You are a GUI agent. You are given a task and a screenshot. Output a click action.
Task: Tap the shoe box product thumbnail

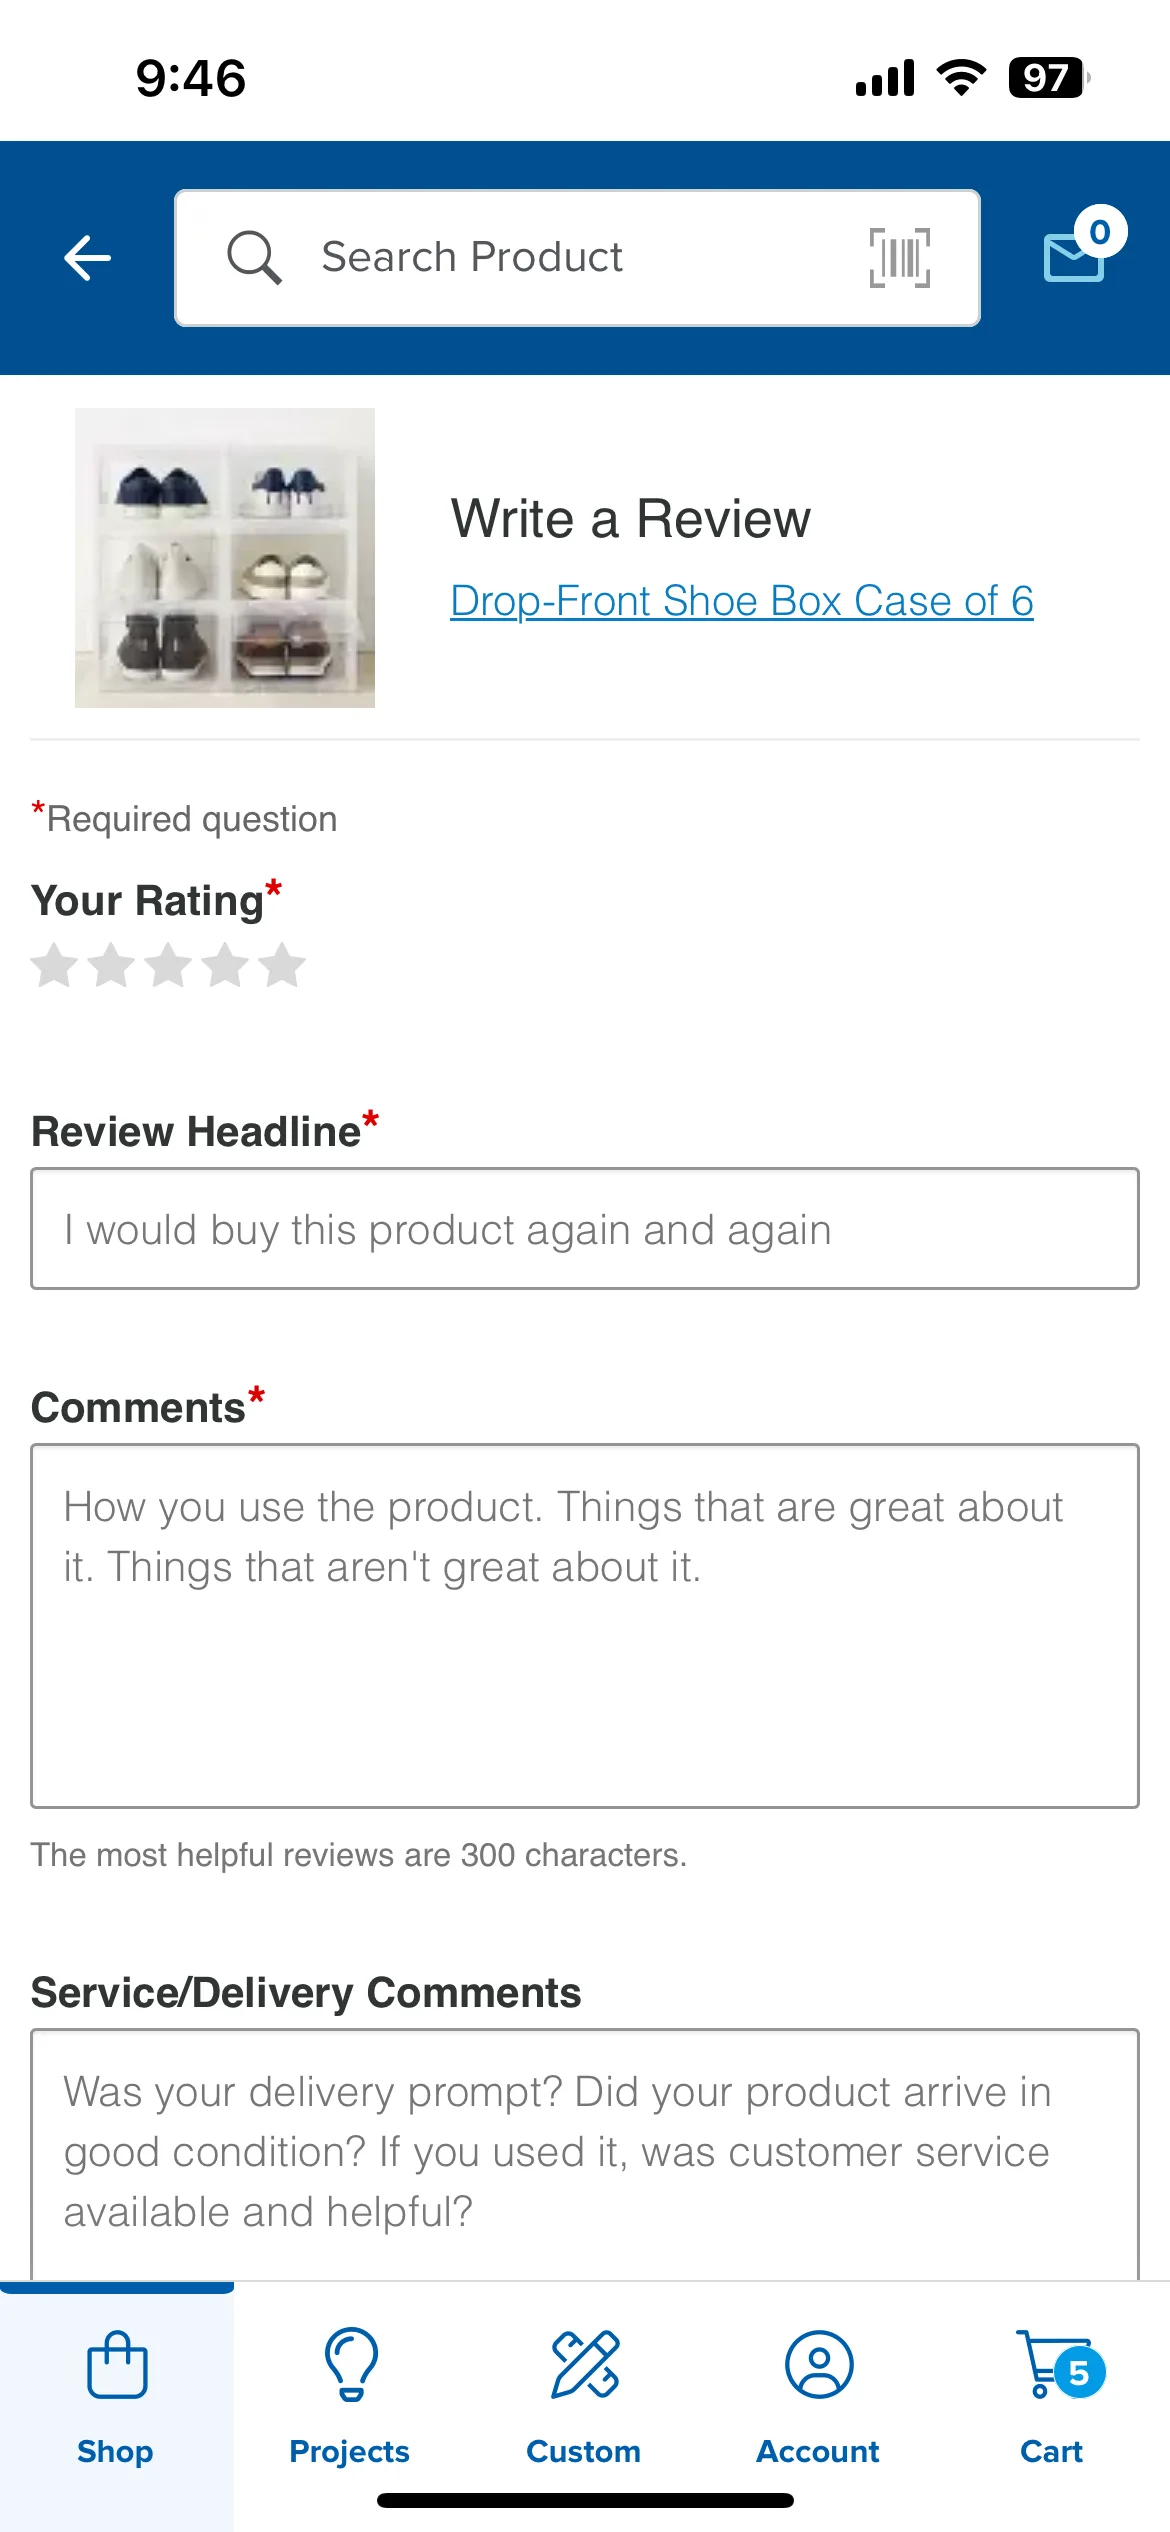[x=225, y=558]
